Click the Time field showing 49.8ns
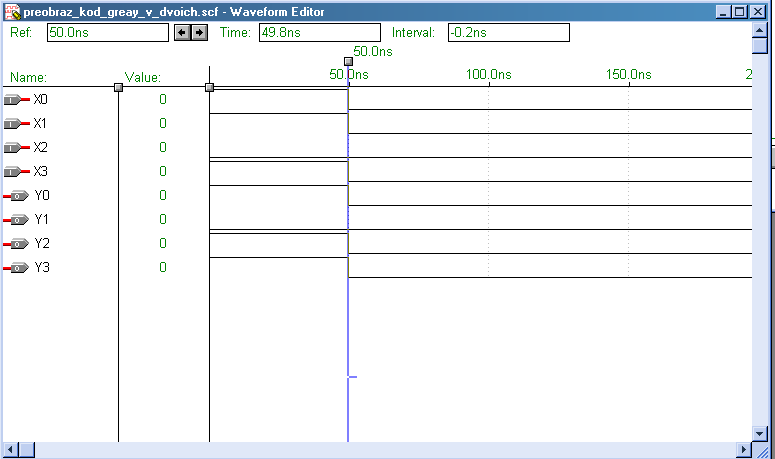 pyautogui.click(x=320, y=33)
